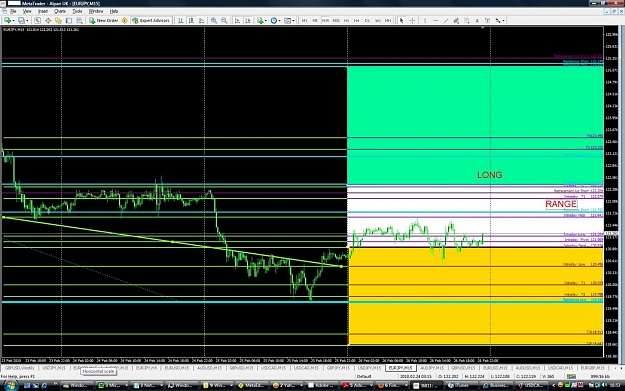This screenshot has width=625, height=391.
Task: Select the trendline drawing tool
Action: [x=446, y=20]
